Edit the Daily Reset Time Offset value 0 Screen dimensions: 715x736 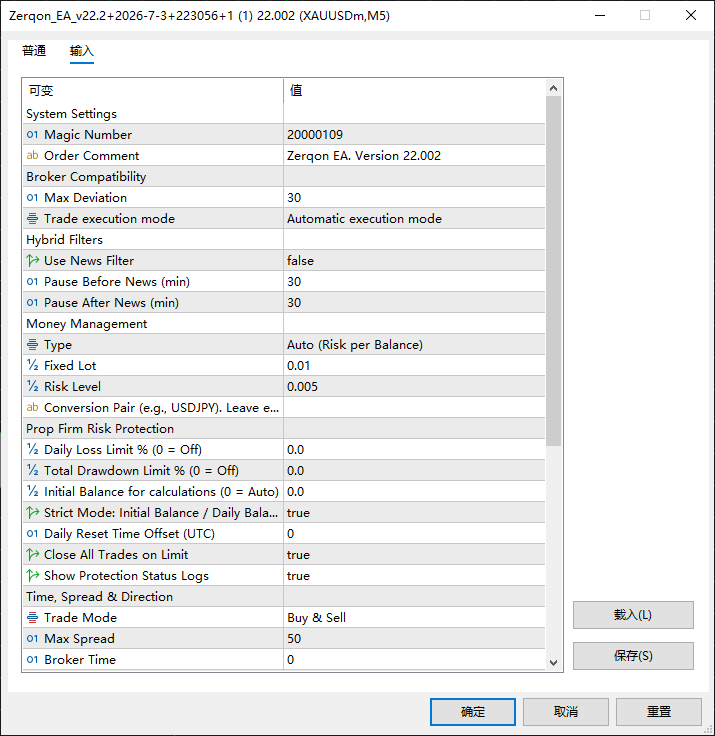click(414, 534)
